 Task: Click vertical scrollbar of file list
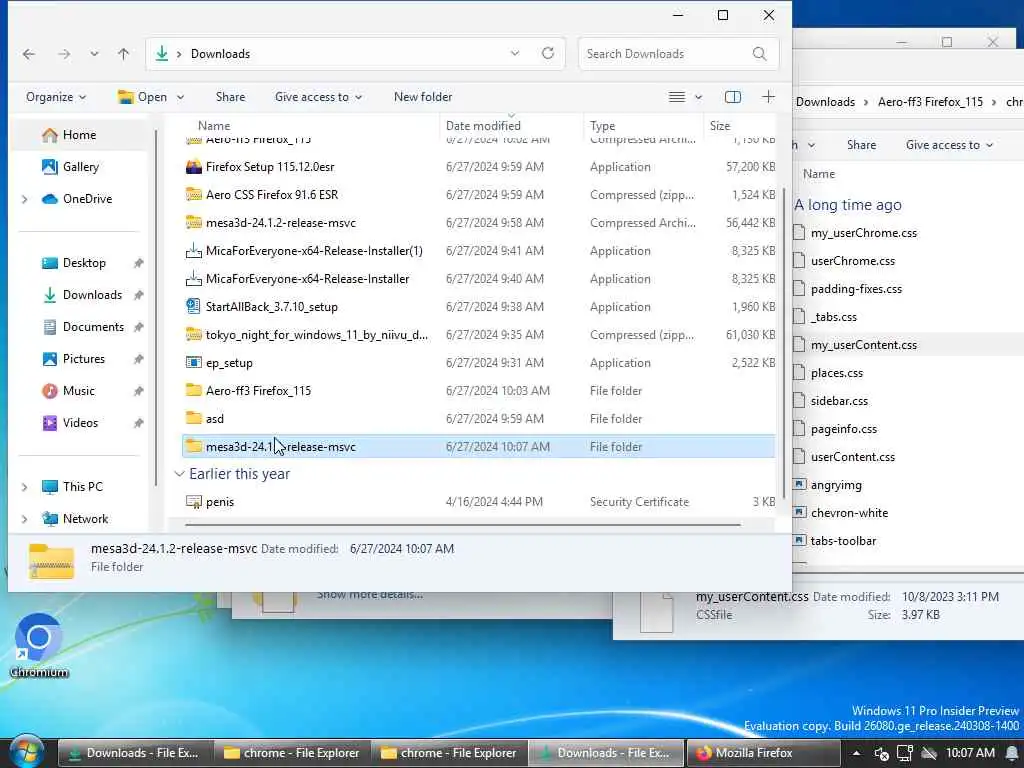click(783, 343)
